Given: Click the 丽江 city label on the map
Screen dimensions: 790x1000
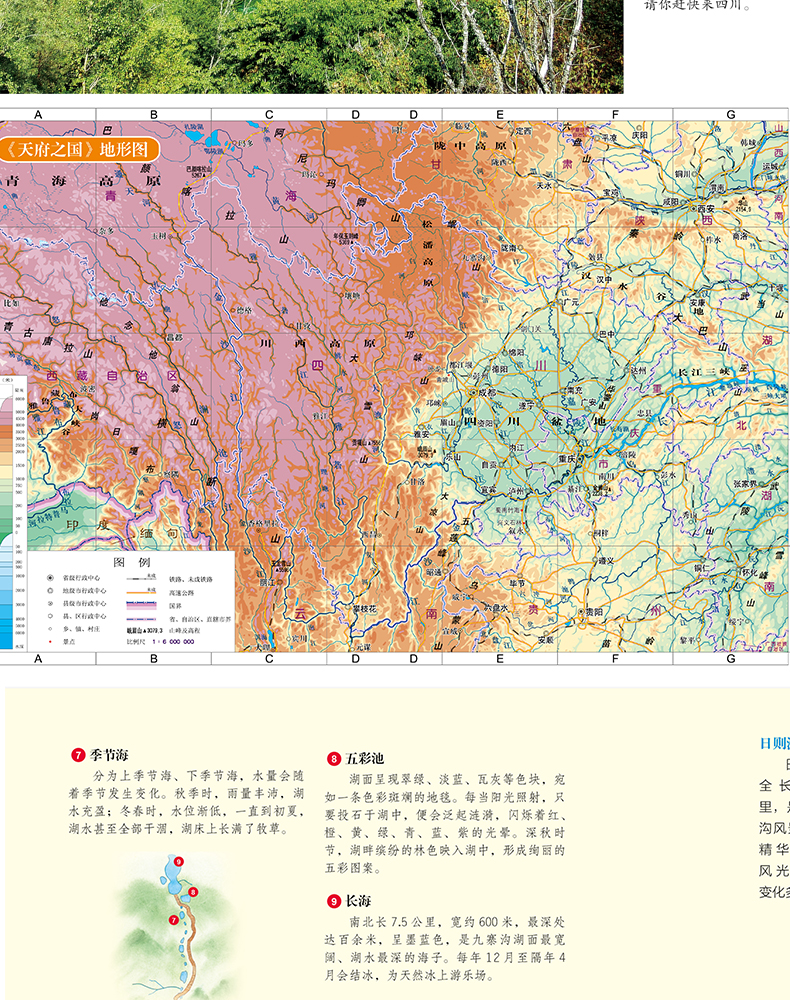Looking at the screenshot, I should (x=267, y=582).
